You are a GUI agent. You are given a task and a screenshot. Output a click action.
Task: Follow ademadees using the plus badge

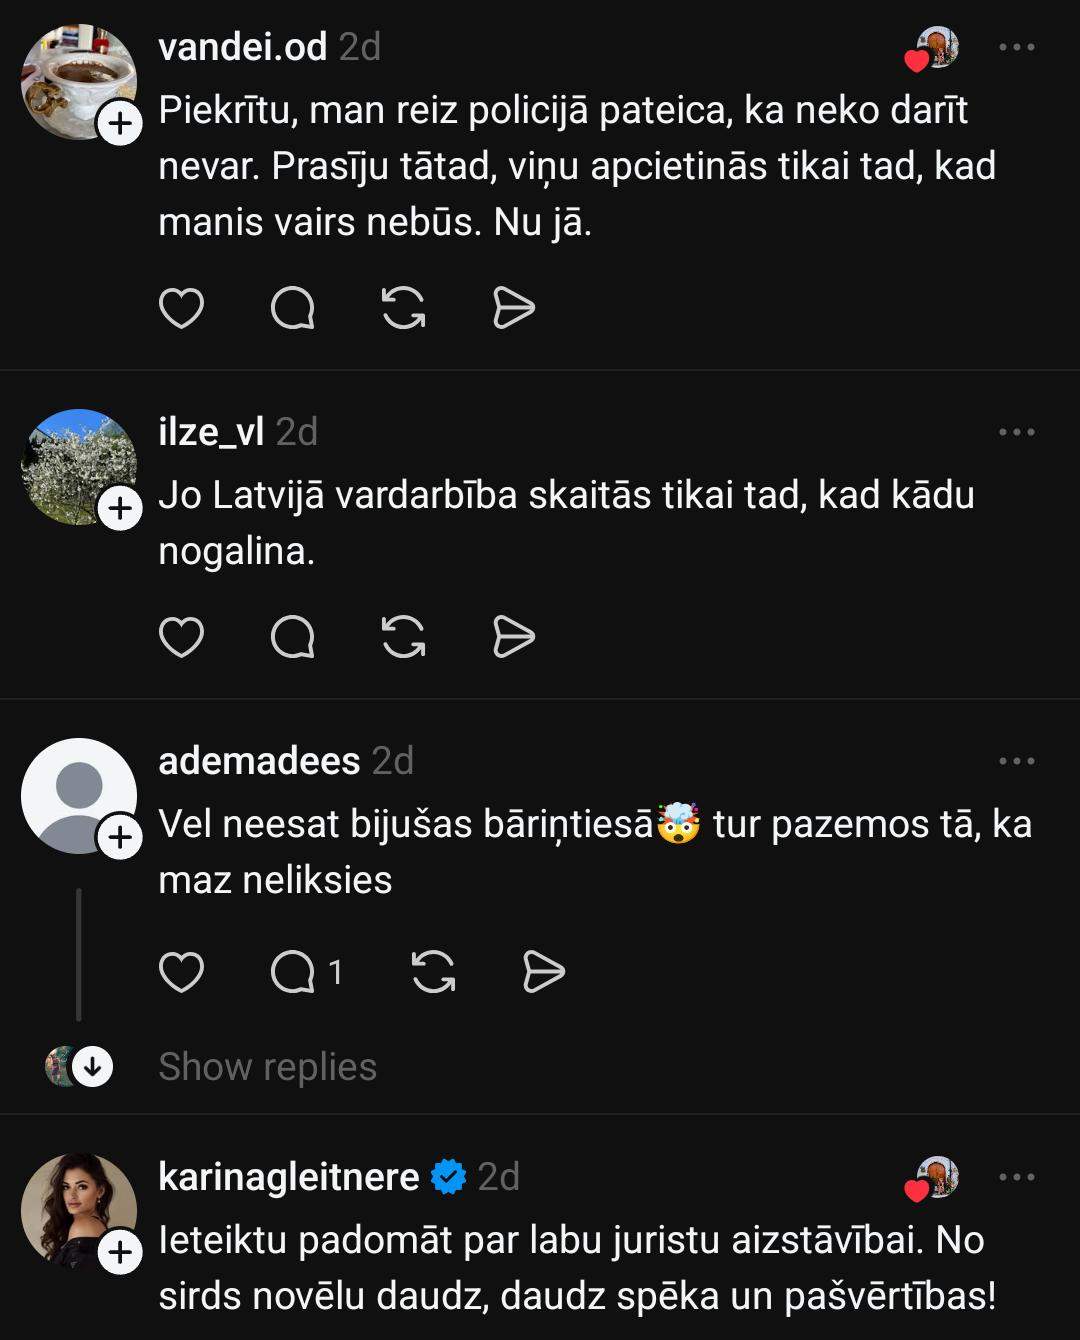tap(120, 837)
